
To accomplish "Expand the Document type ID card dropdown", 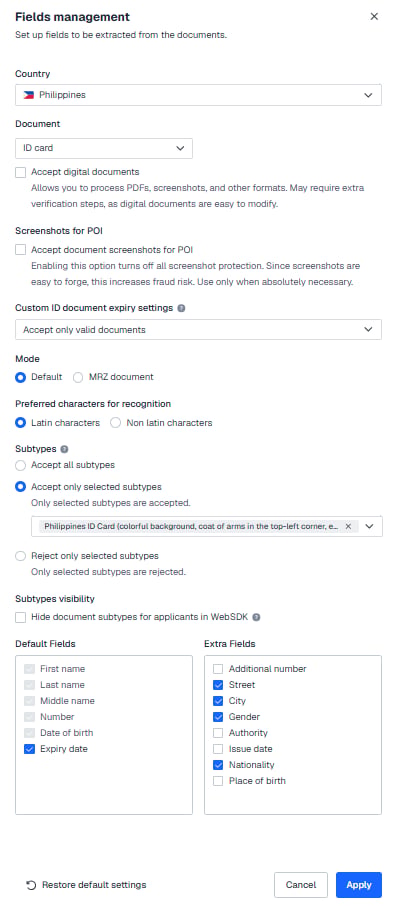I will click(104, 148).
